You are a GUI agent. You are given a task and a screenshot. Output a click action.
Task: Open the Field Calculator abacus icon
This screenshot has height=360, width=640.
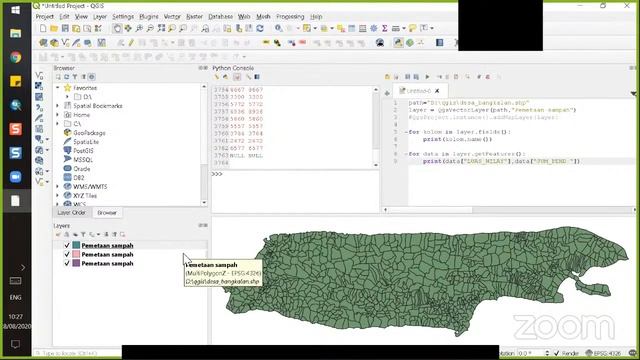coord(362,29)
